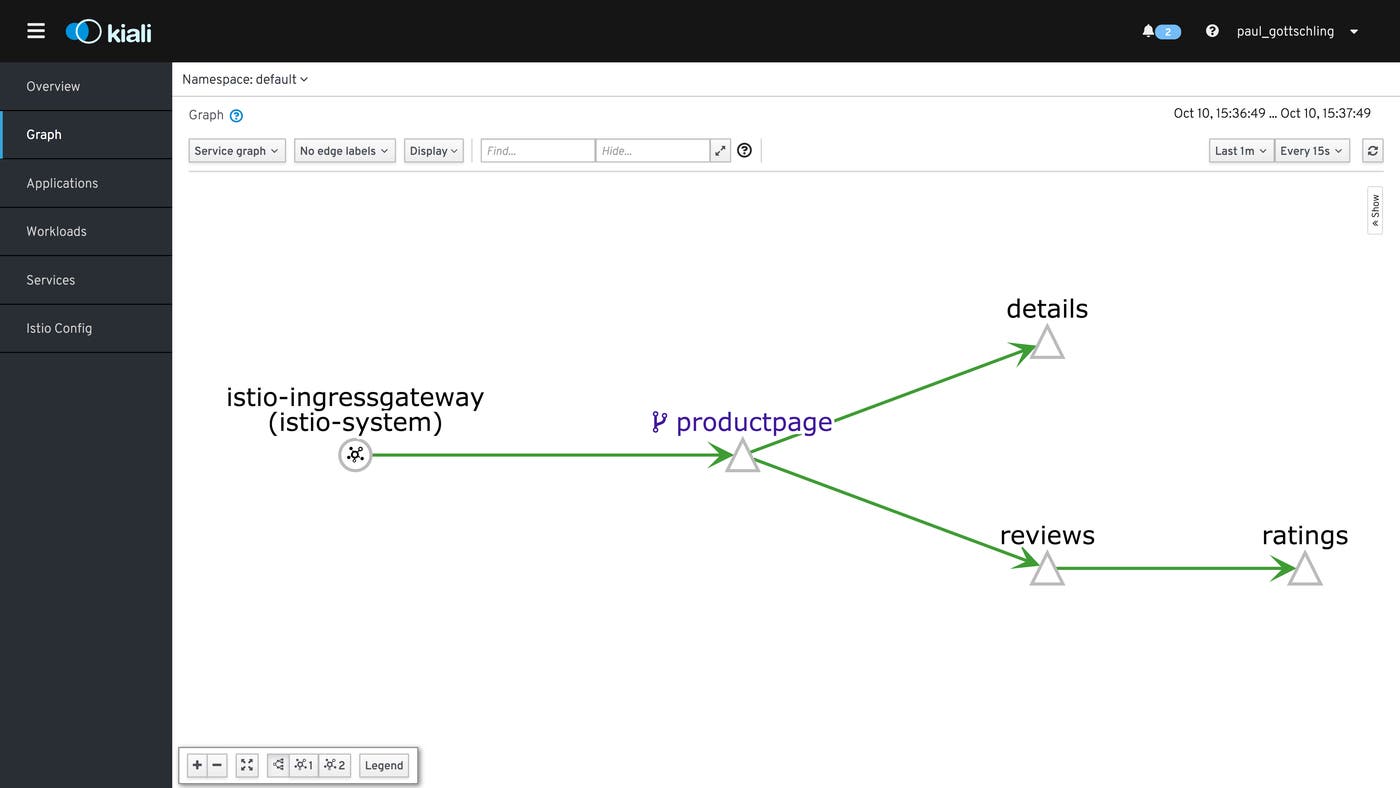Go to Workloads in the sidebar
Image resolution: width=1400 pixels, height=788 pixels.
56,231
